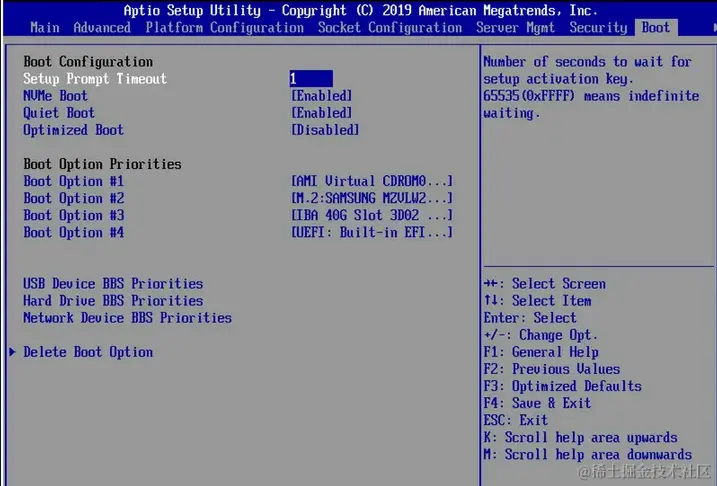Select the Server Mgmt tab
This screenshot has height=486, width=717.
tap(515, 28)
